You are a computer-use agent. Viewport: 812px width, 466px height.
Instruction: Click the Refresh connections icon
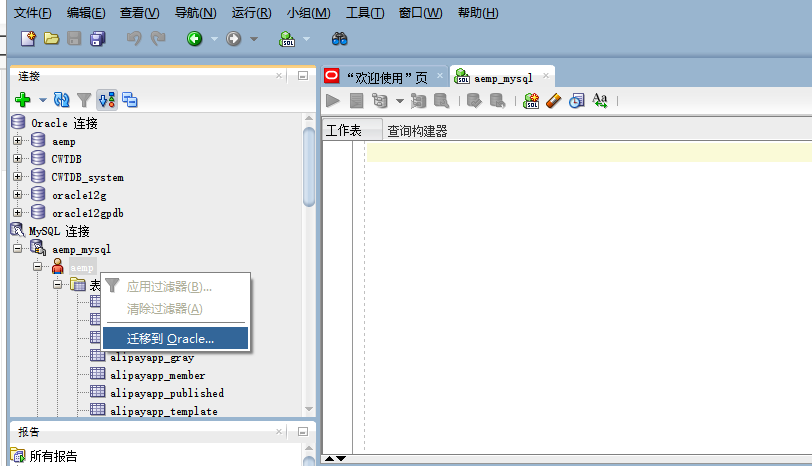[61, 99]
